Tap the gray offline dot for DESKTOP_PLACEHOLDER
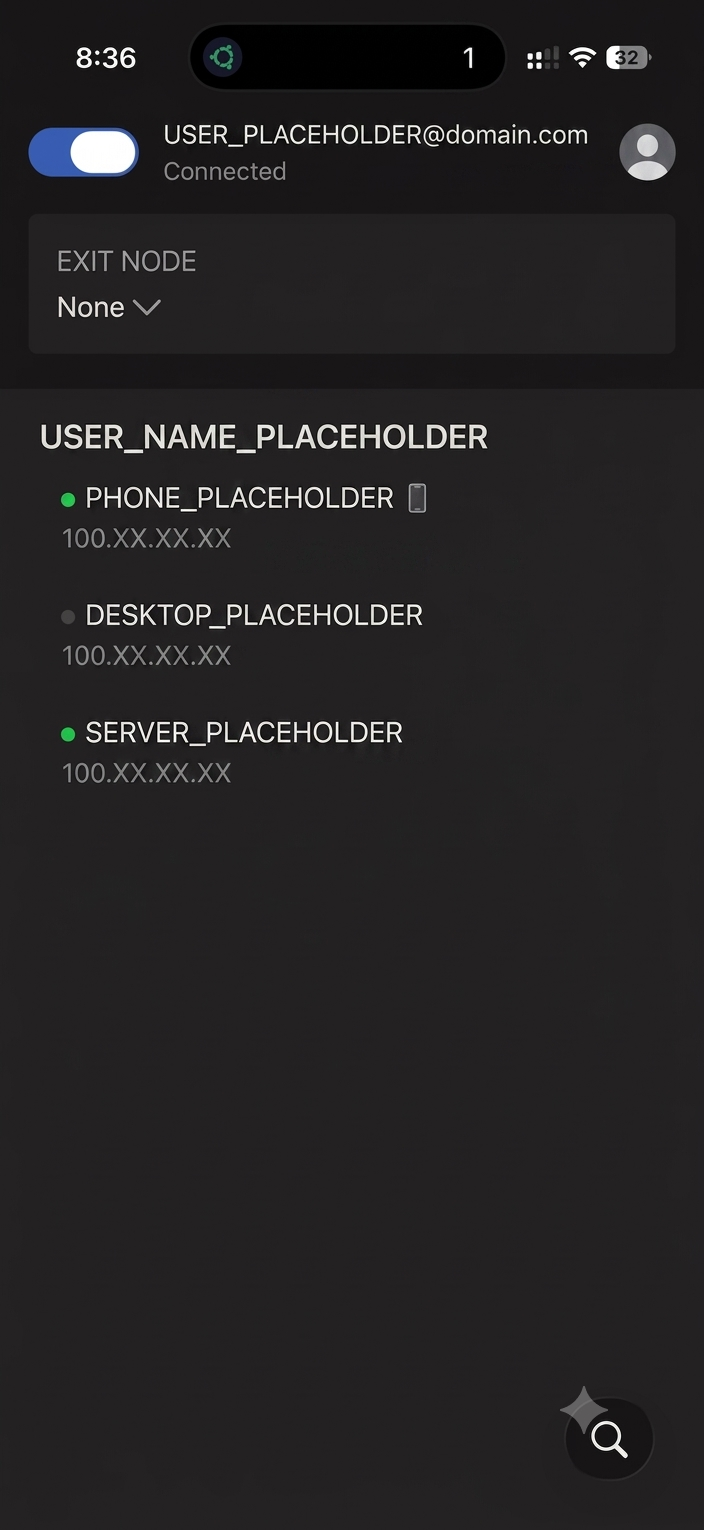The height and width of the screenshot is (1530, 704). coord(68,617)
